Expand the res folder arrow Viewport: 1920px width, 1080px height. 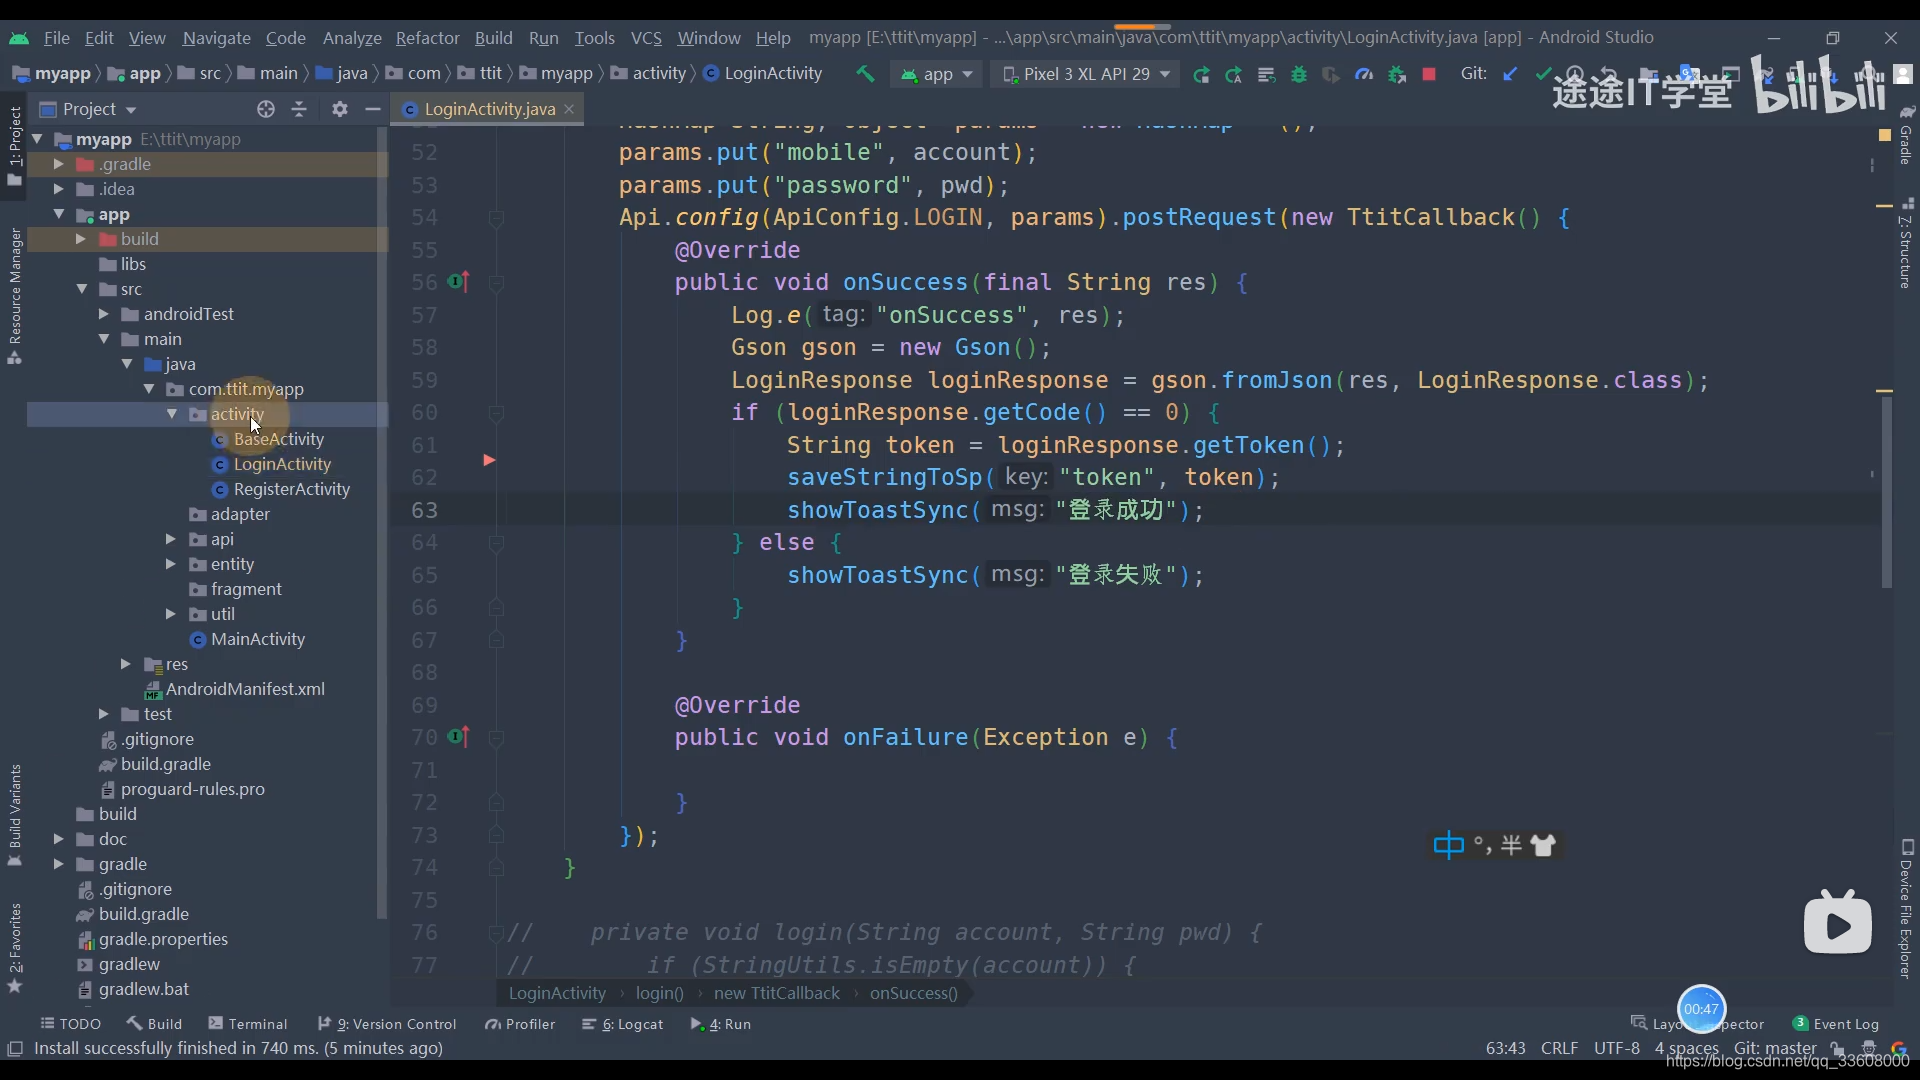(x=125, y=664)
